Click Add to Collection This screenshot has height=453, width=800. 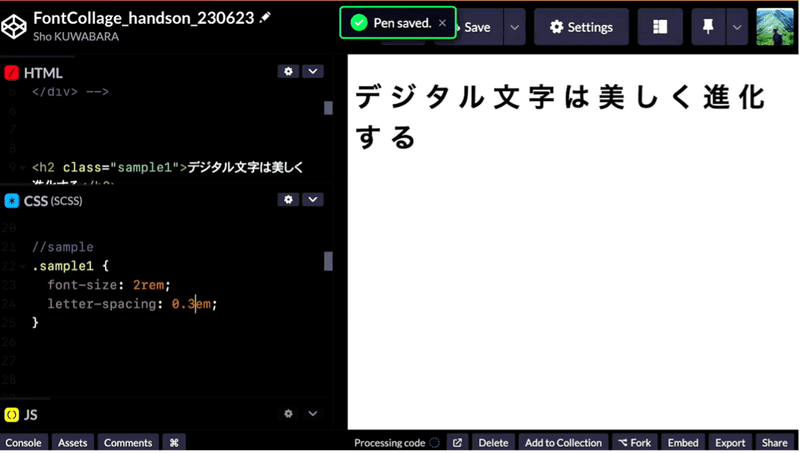pos(563,442)
